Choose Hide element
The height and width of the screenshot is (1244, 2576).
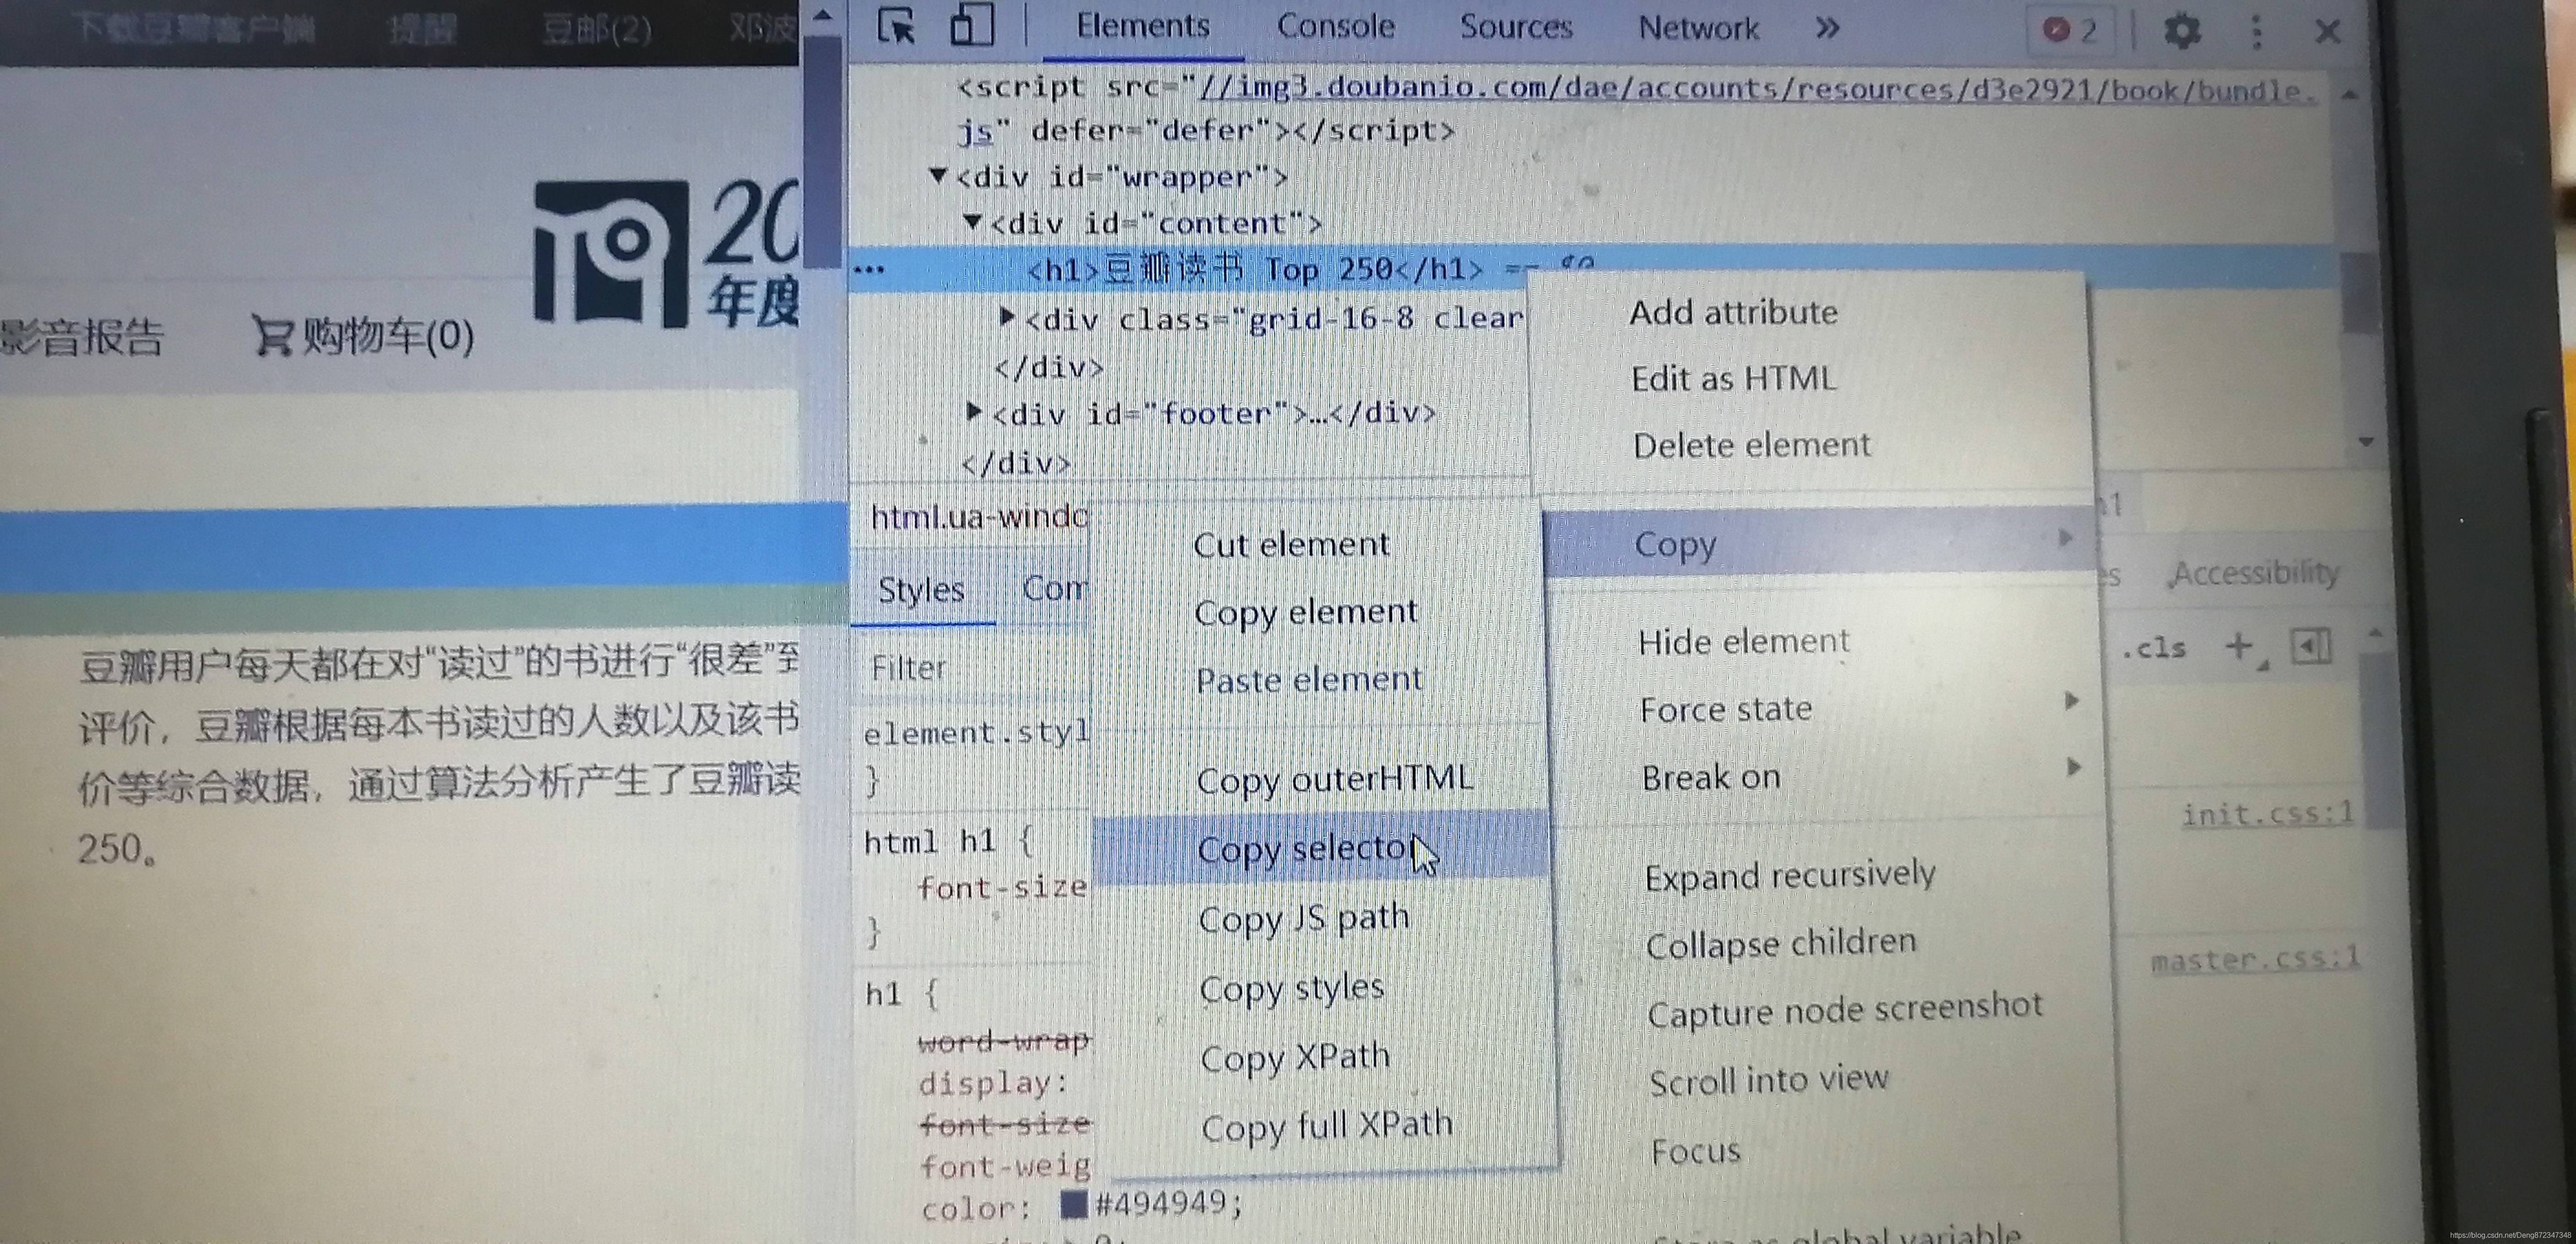tap(1744, 641)
